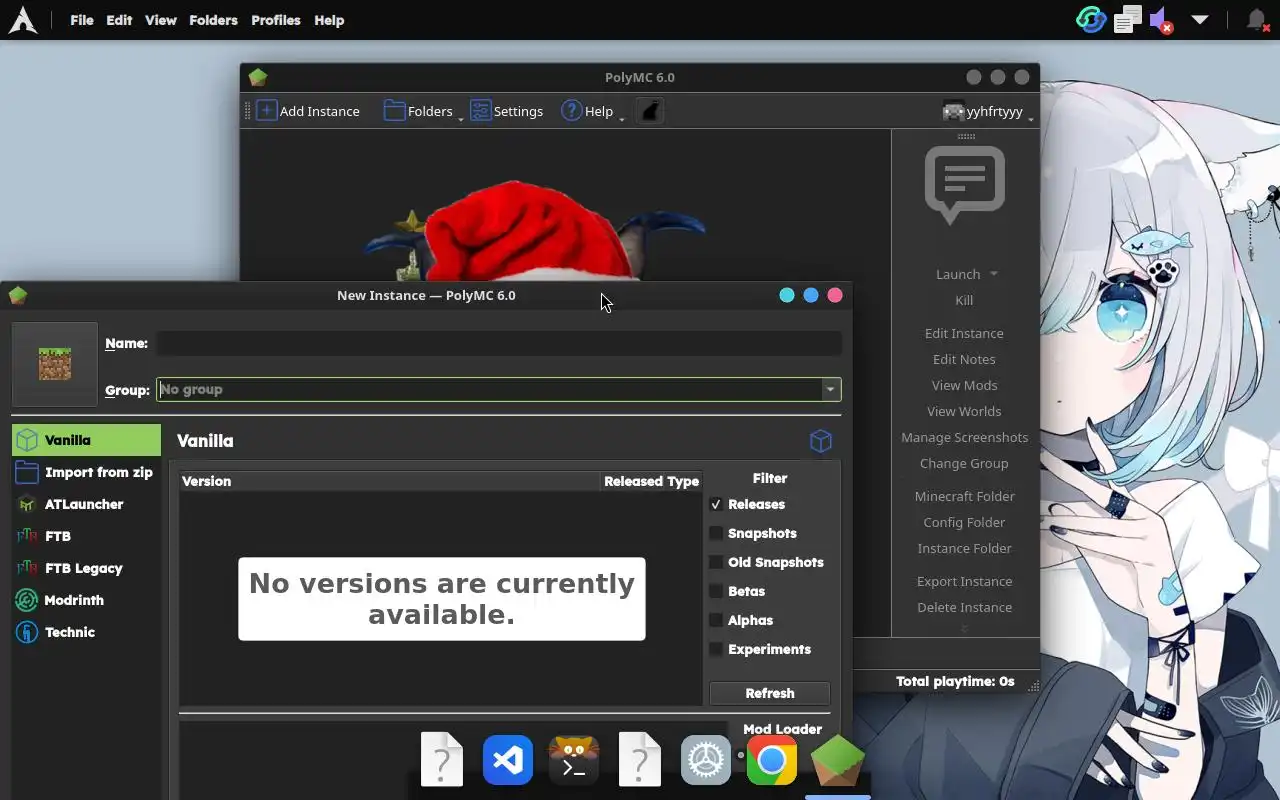Open Google Chrome from dock
The image size is (1280, 800).
coord(771,762)
